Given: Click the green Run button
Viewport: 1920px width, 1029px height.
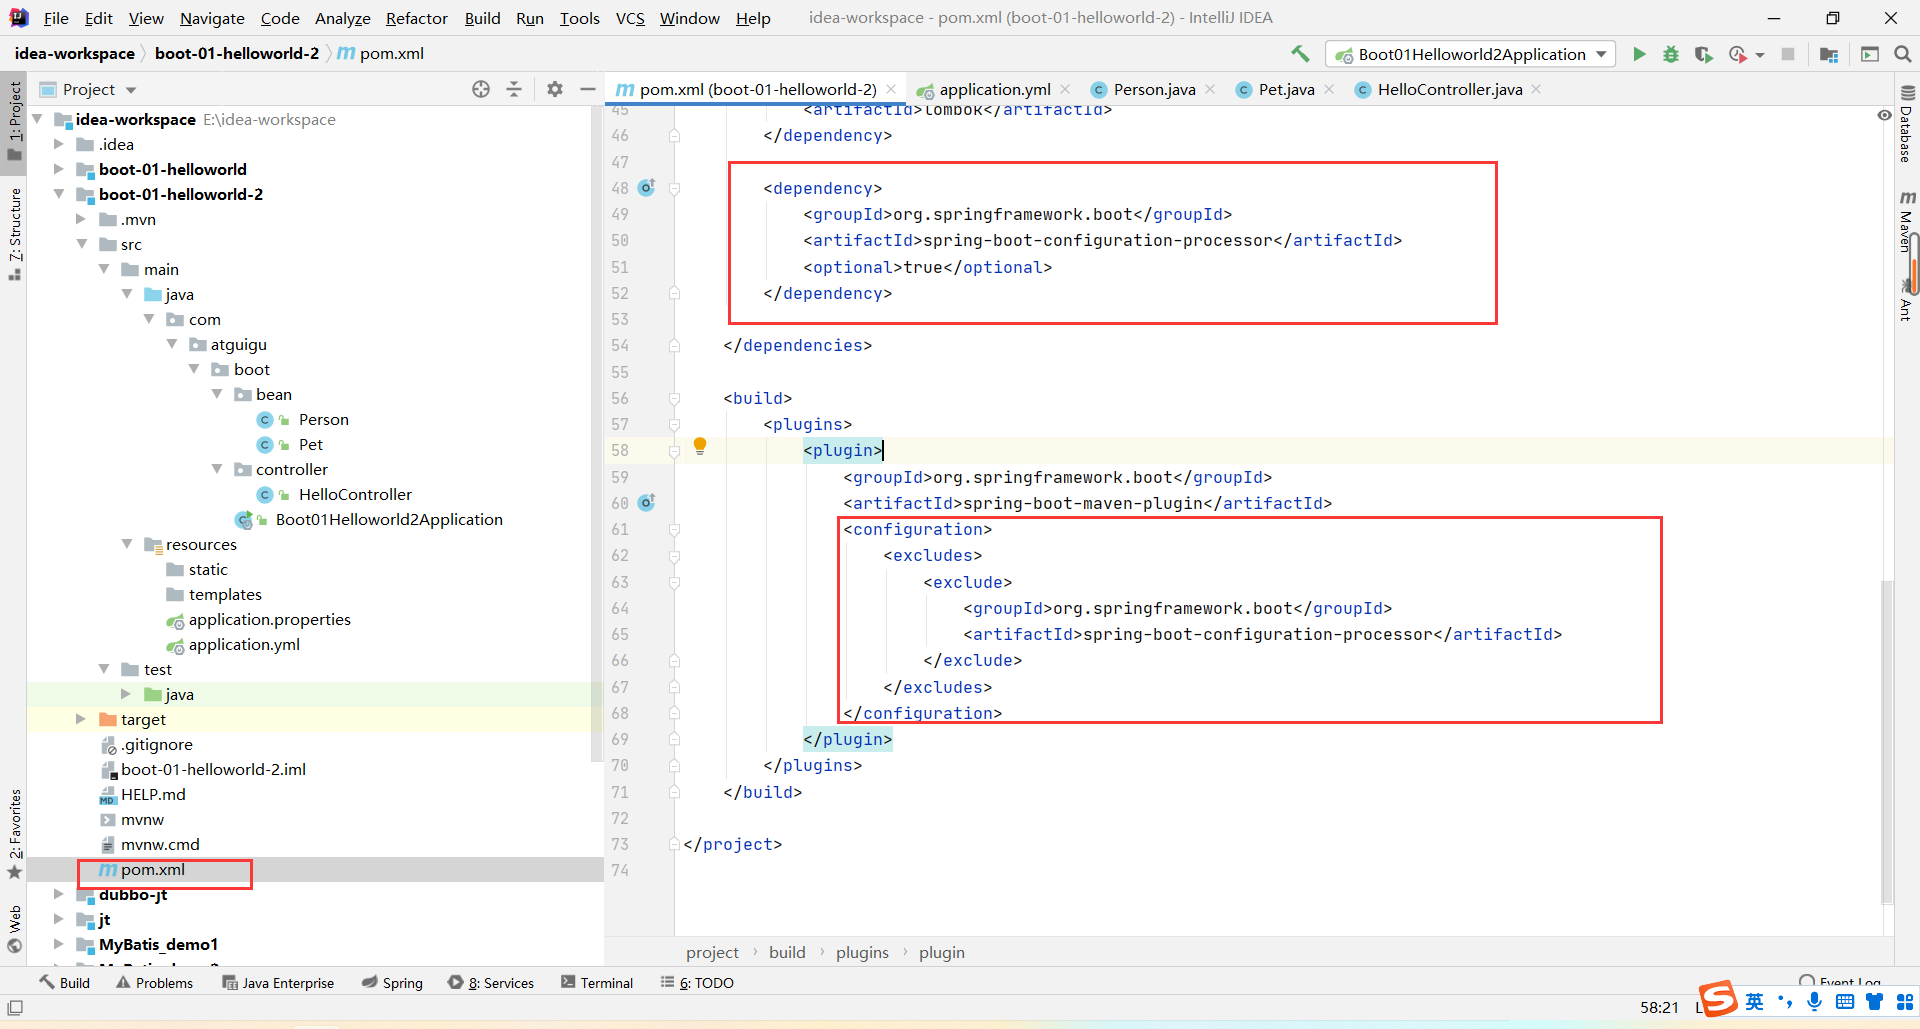Looking at the screenshot, I should click(x=1639, y=54).
